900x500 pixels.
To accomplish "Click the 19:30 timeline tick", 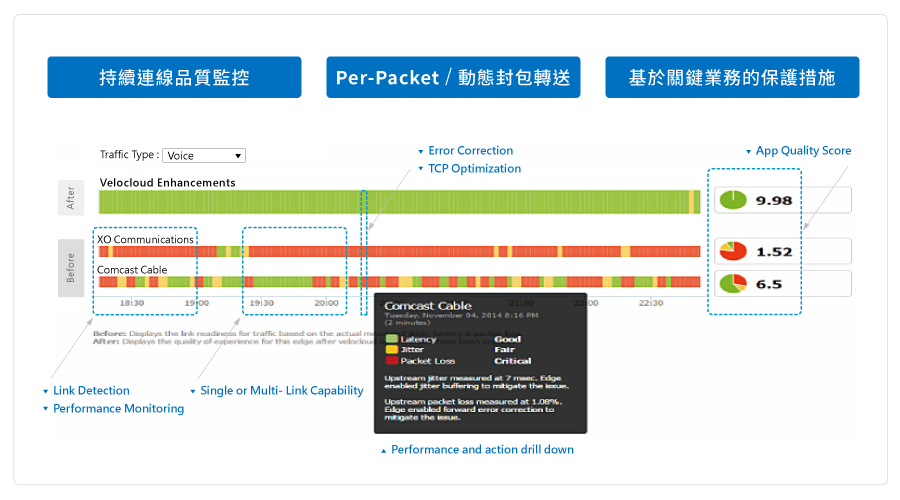I will [262, 303].
